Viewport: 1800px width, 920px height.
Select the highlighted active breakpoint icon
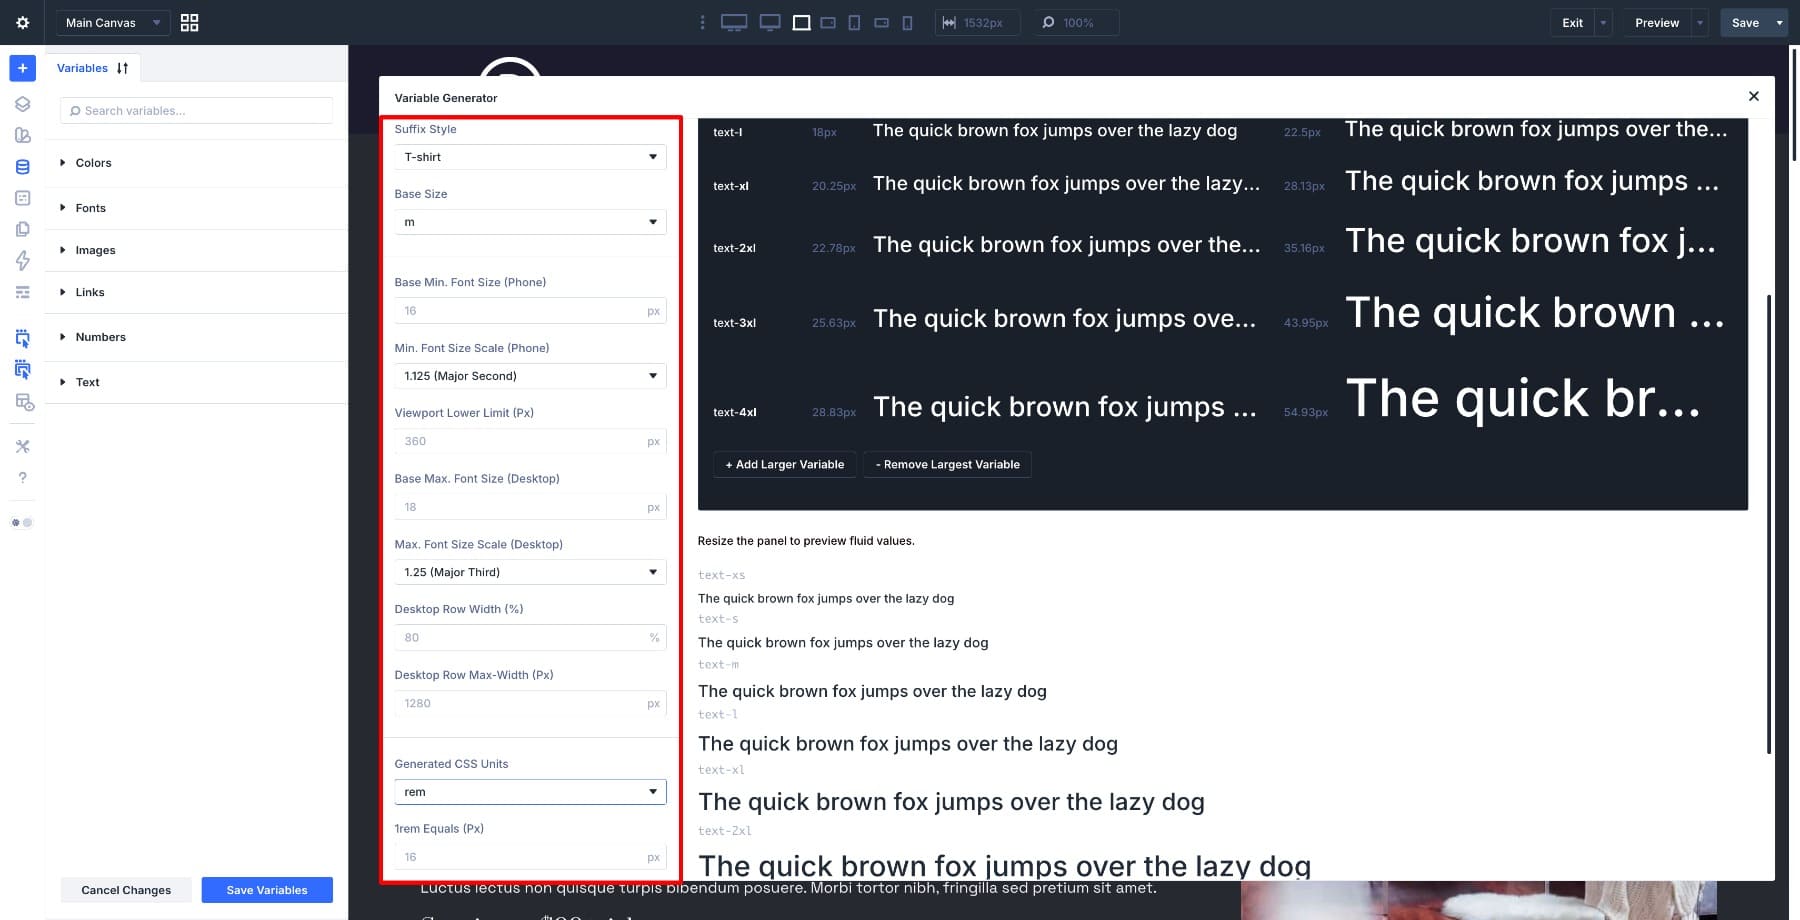click(801, 22)
